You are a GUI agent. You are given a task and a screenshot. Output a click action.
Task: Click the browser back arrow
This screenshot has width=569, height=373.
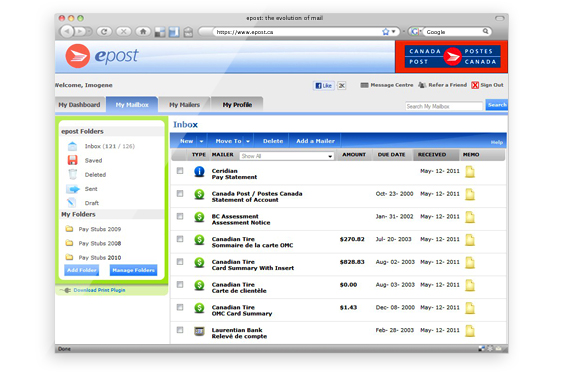click(x=67, y=32)
